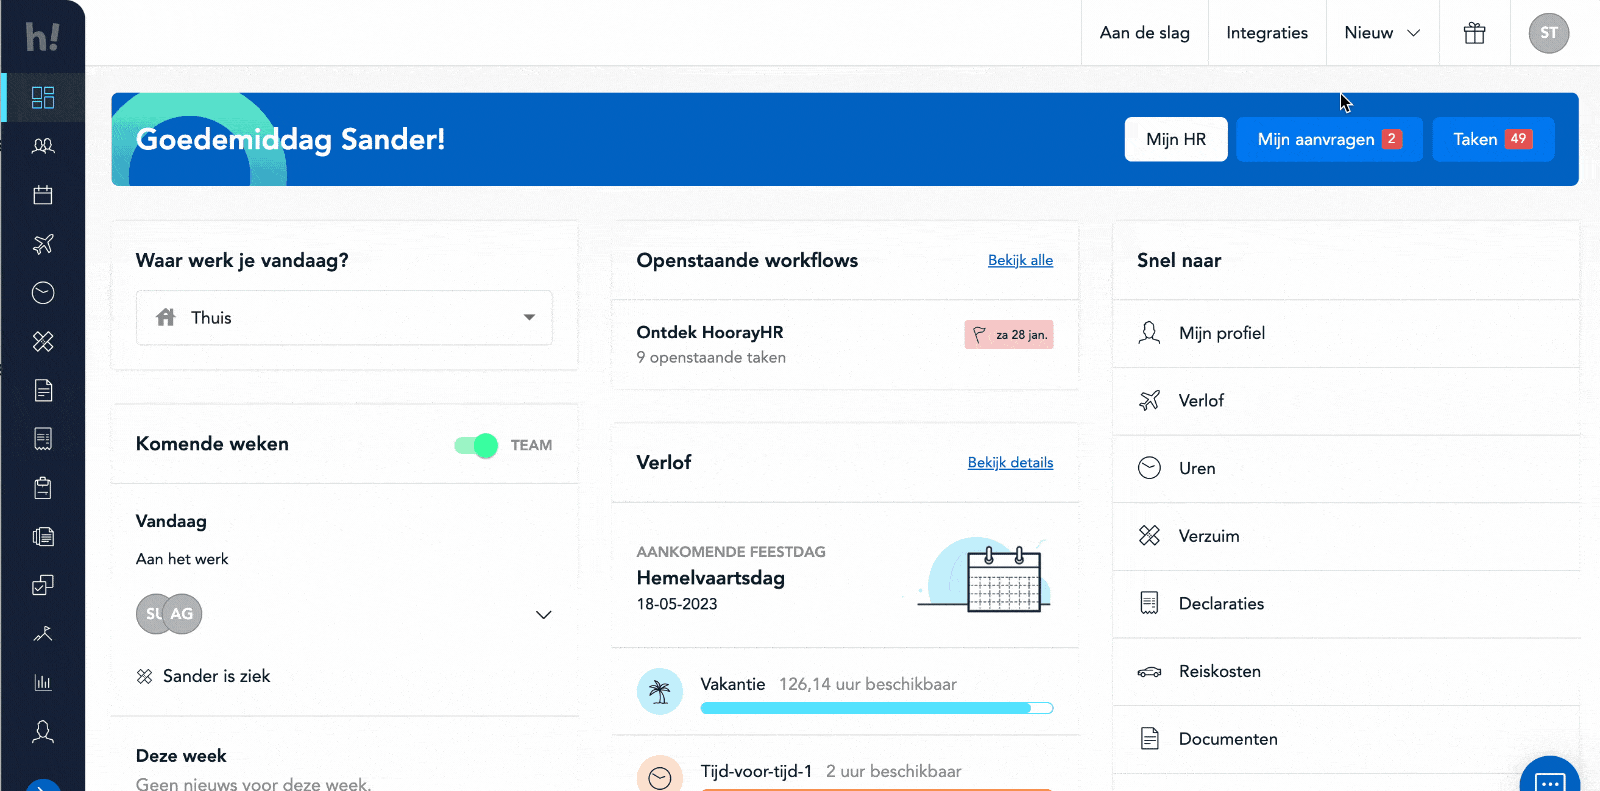Go to Documenten shortcut
Image resolution: width=1600 pixels, height=791 pixels.
tap(1346, 739)
